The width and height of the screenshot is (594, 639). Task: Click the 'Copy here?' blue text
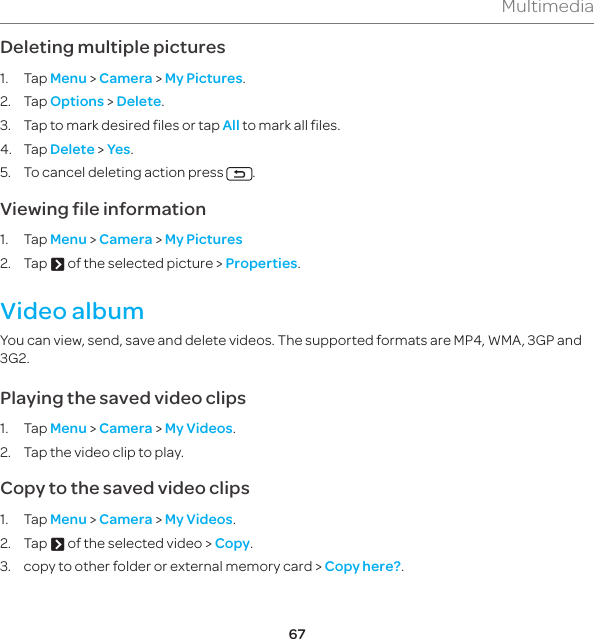coord(363,566)
